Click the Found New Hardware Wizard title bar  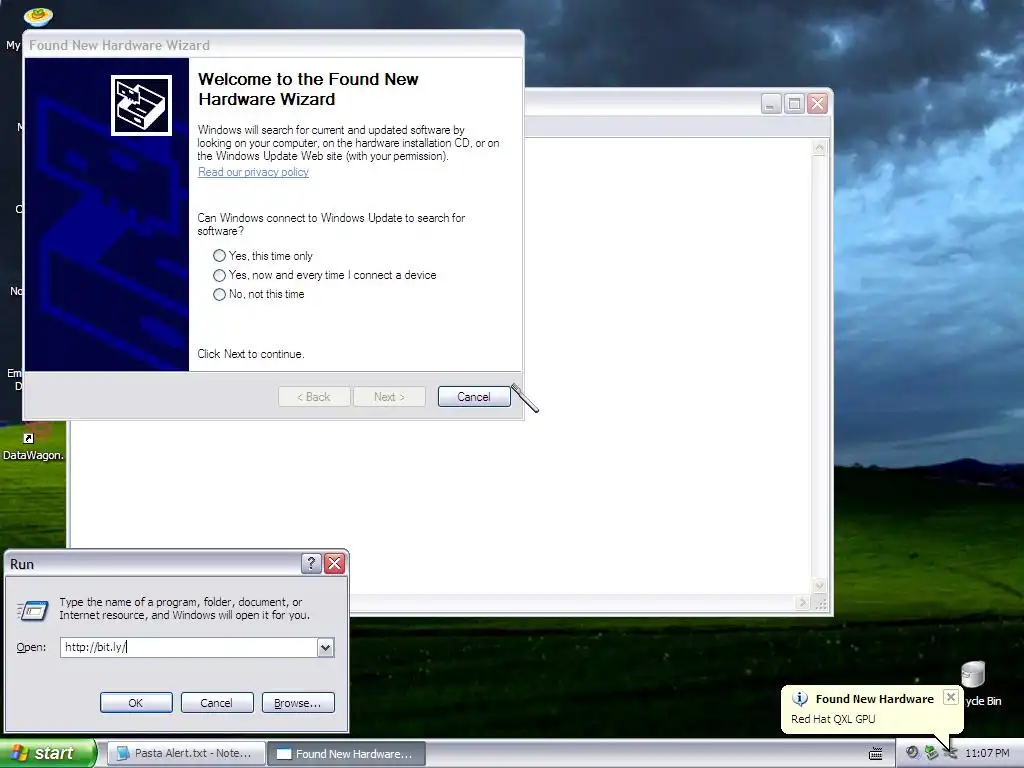[x=273, y=45]
